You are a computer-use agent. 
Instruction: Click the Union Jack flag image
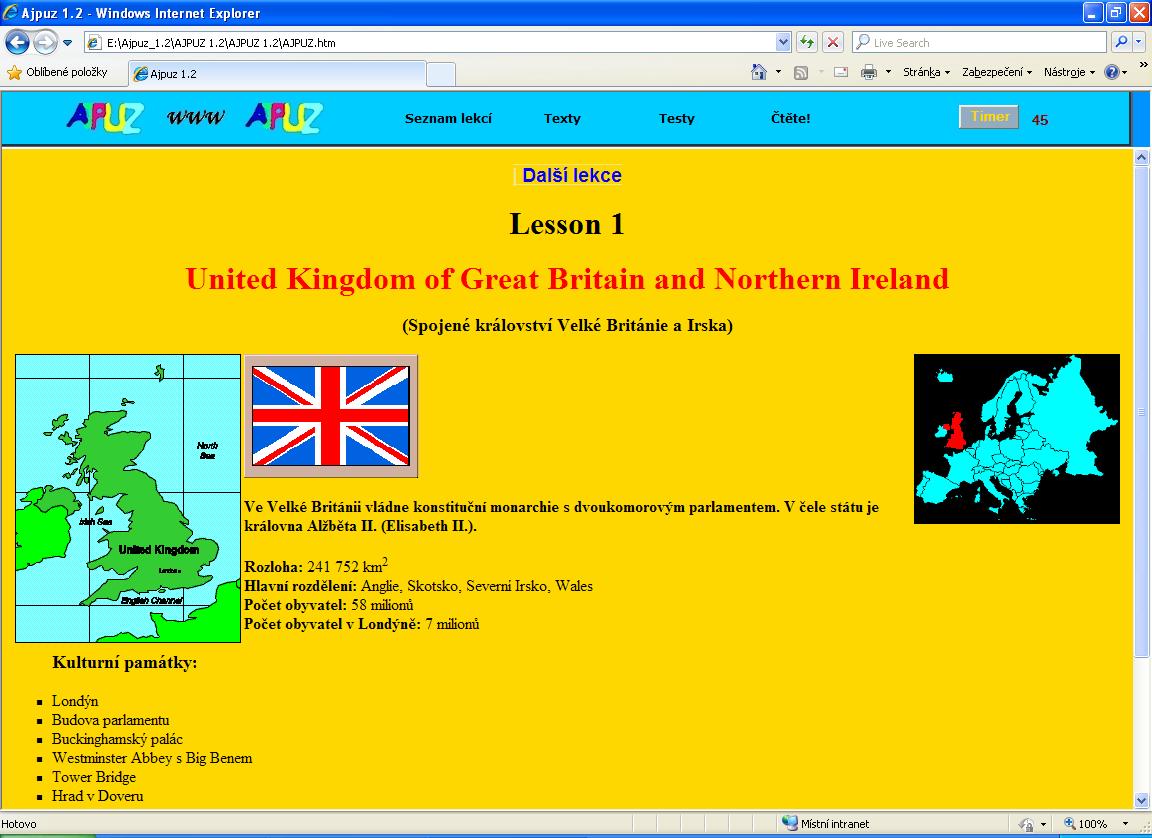[331, 416]
